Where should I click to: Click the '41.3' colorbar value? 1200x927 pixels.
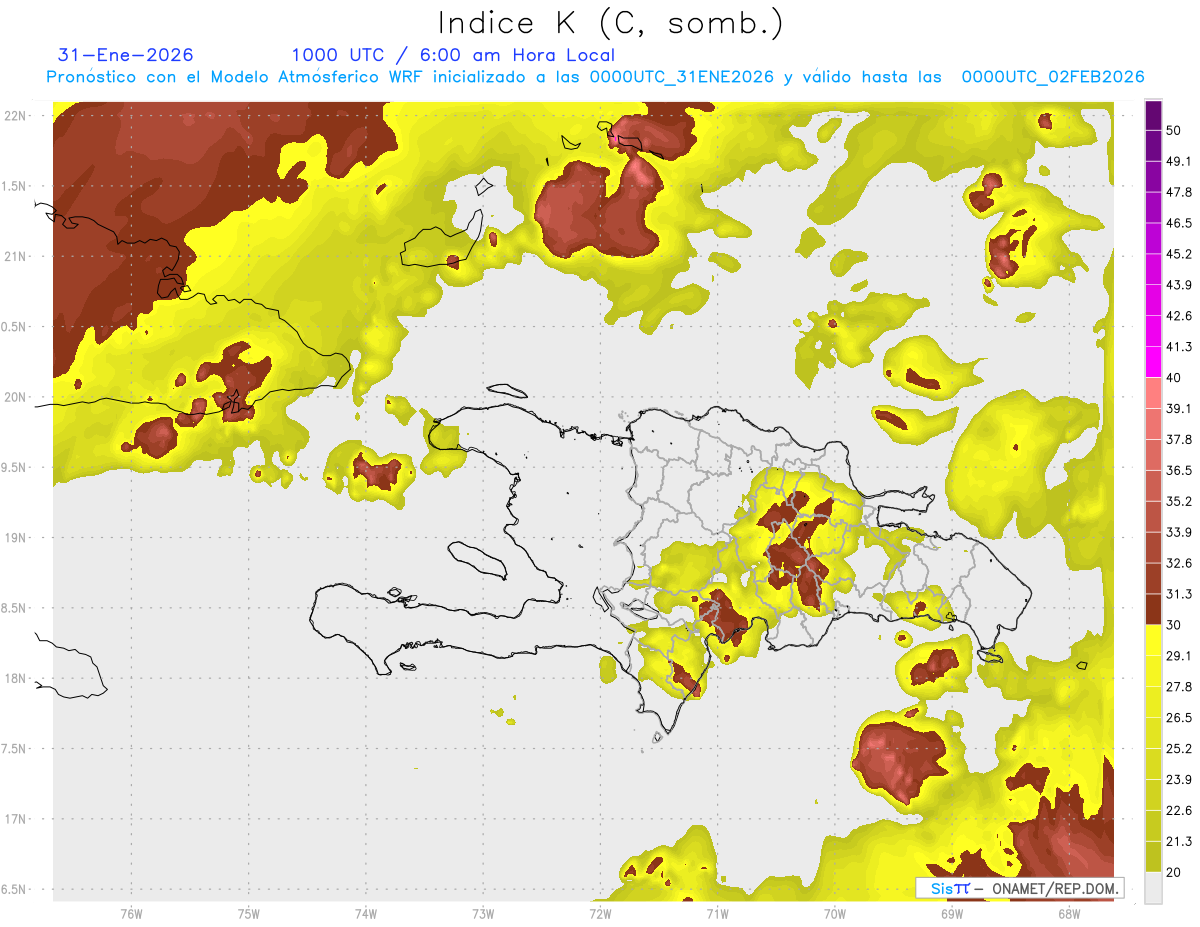pos(1178,347)
